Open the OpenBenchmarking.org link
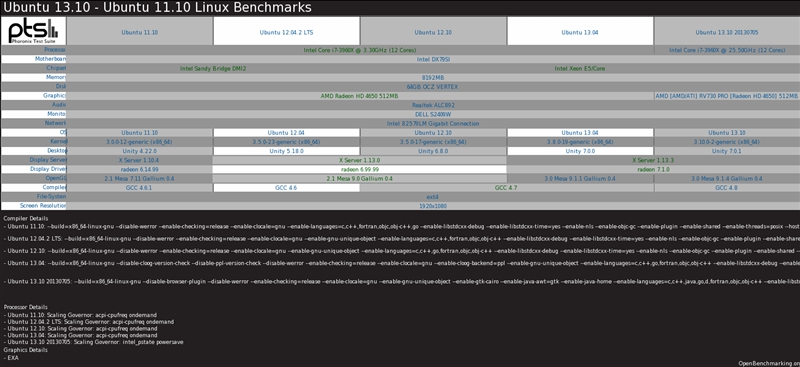Viewport: 800px width, 367px height. point(769,363)
